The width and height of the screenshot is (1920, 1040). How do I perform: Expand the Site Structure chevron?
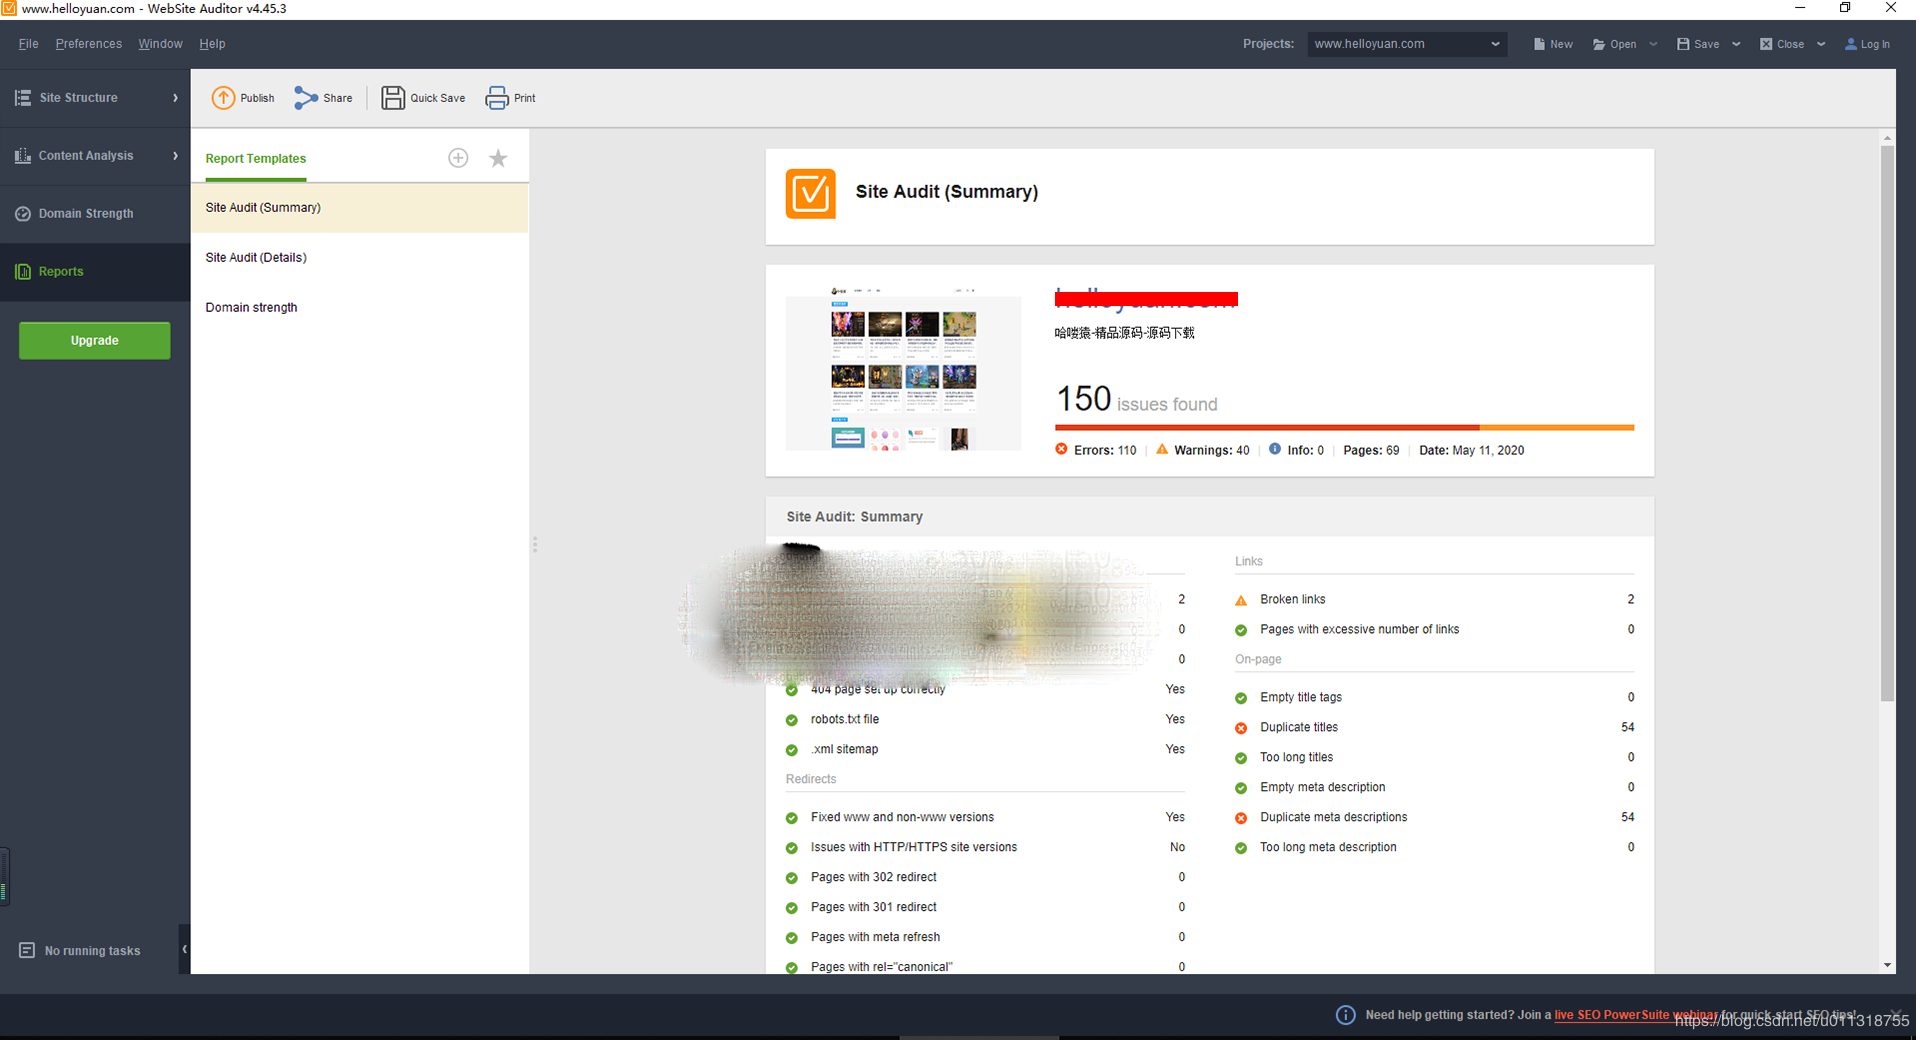coord(175,98)
